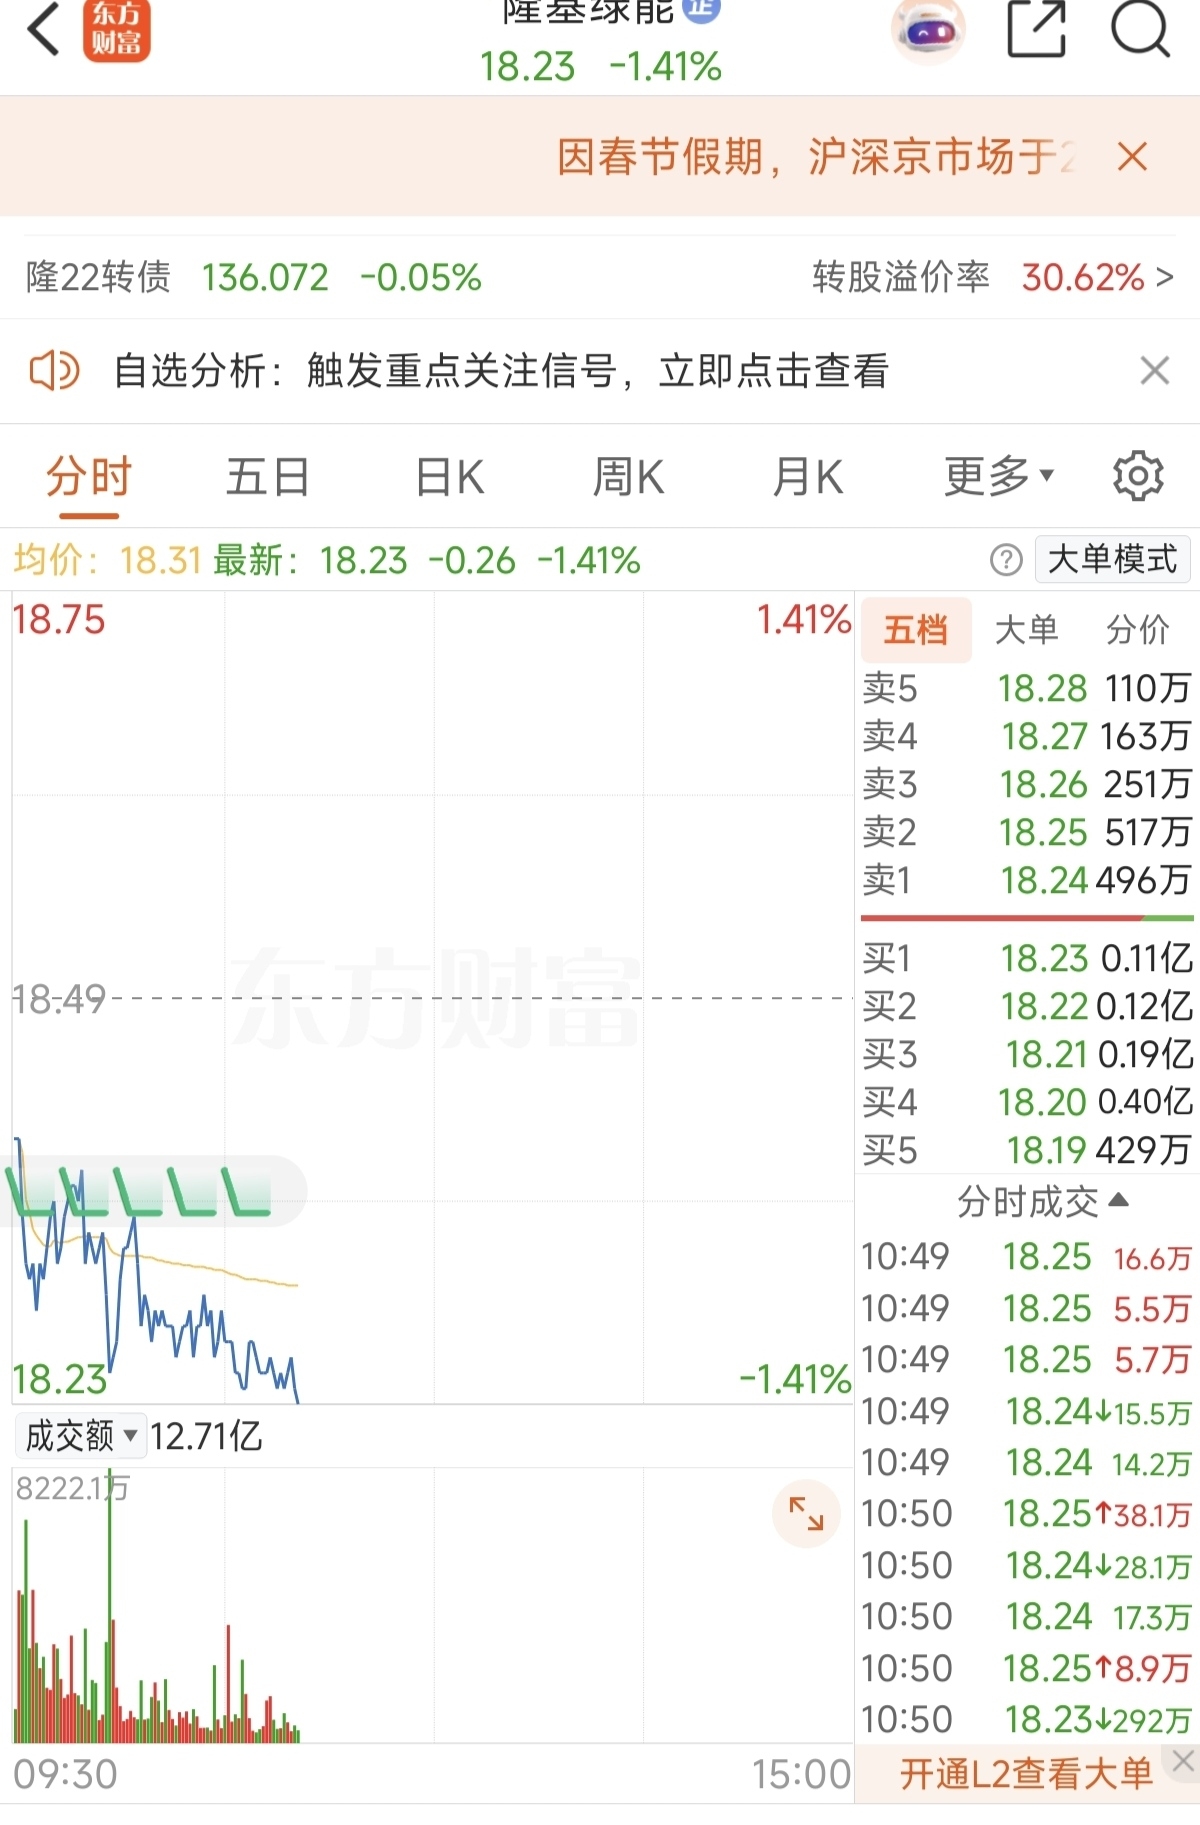
Task: Click the Eastmoney logo icon
Action: click(116, 31)
